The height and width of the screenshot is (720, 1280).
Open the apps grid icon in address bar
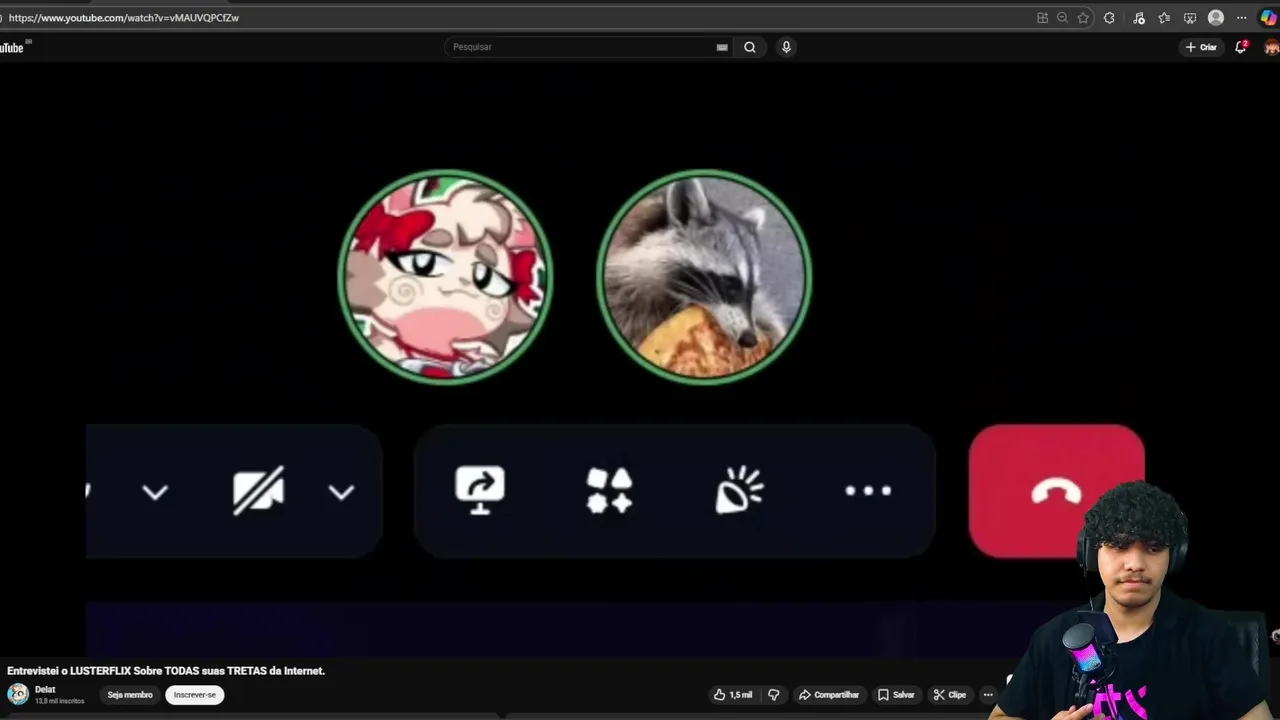[1042, 18]
